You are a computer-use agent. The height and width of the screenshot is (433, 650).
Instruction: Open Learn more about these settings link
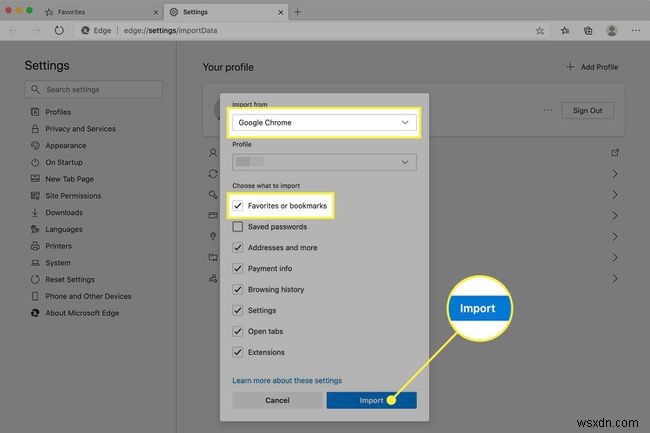(x=287, y=380)
